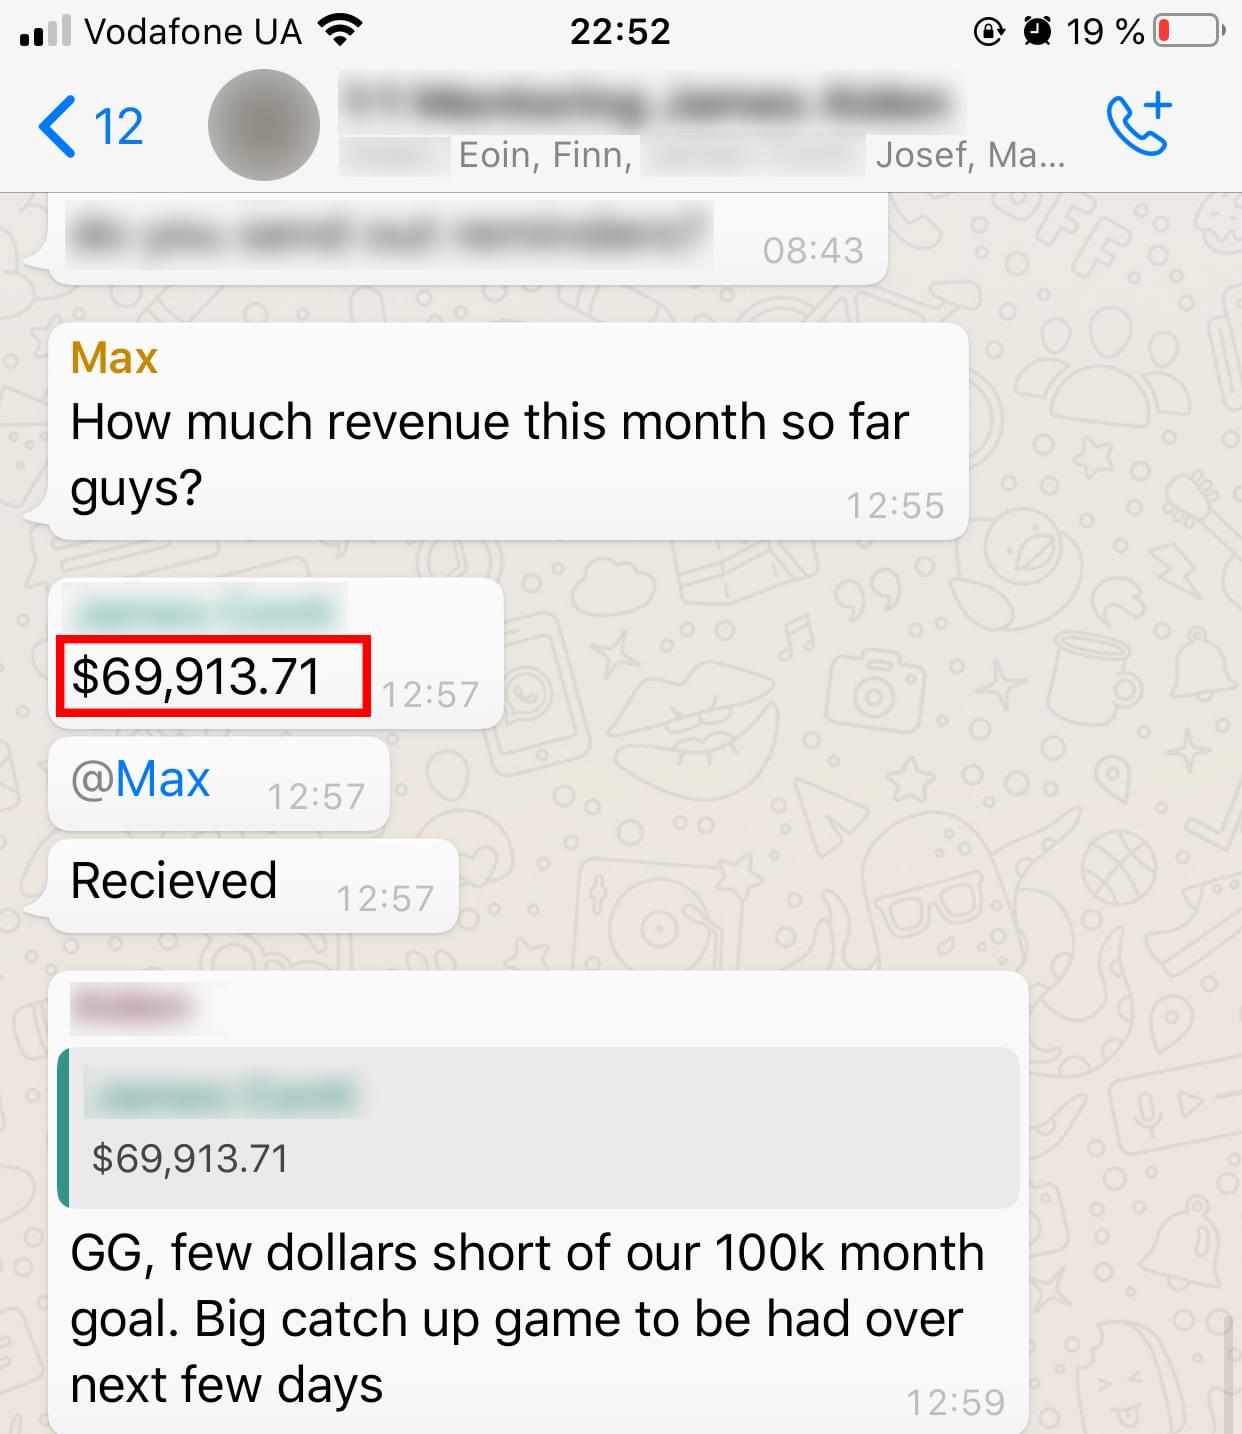Jump to quoted $69,913.71 reply
The image size is (1242, 1434).
pyautogui.click(x=538, y=1128)
